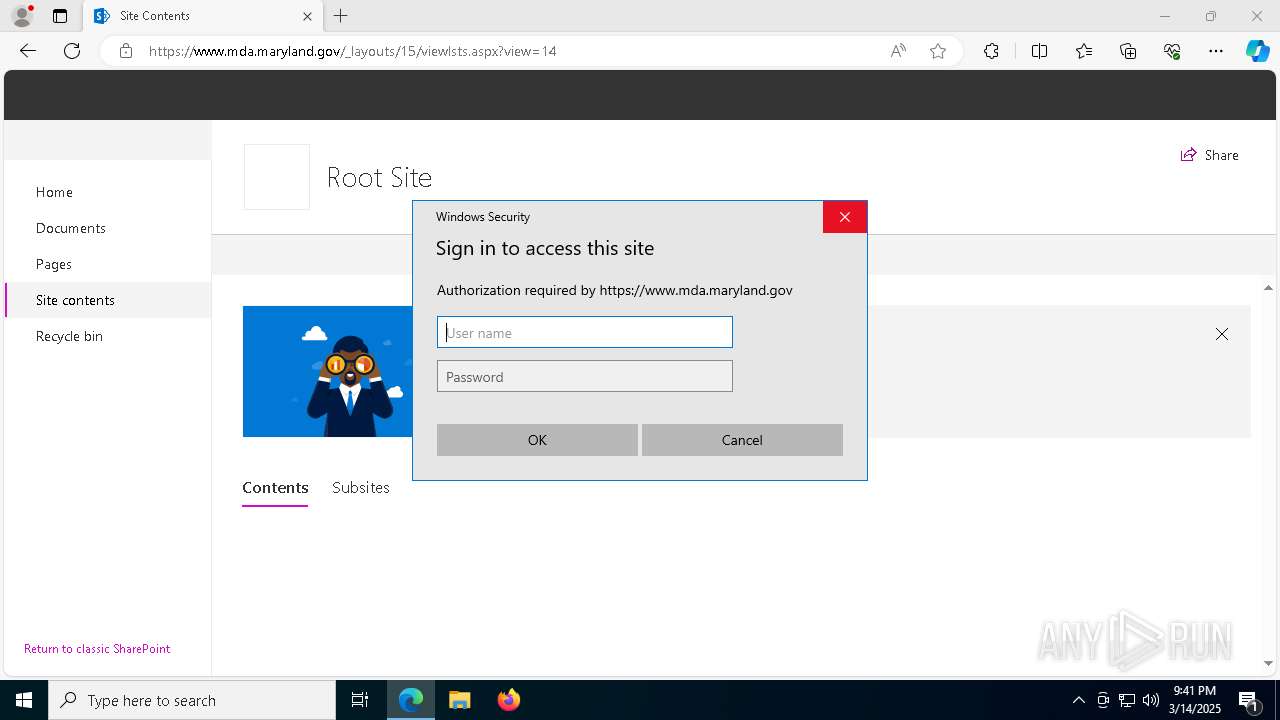Confirm sign-in with OK button
This screenshot has height=720, width=1280.
537,440
